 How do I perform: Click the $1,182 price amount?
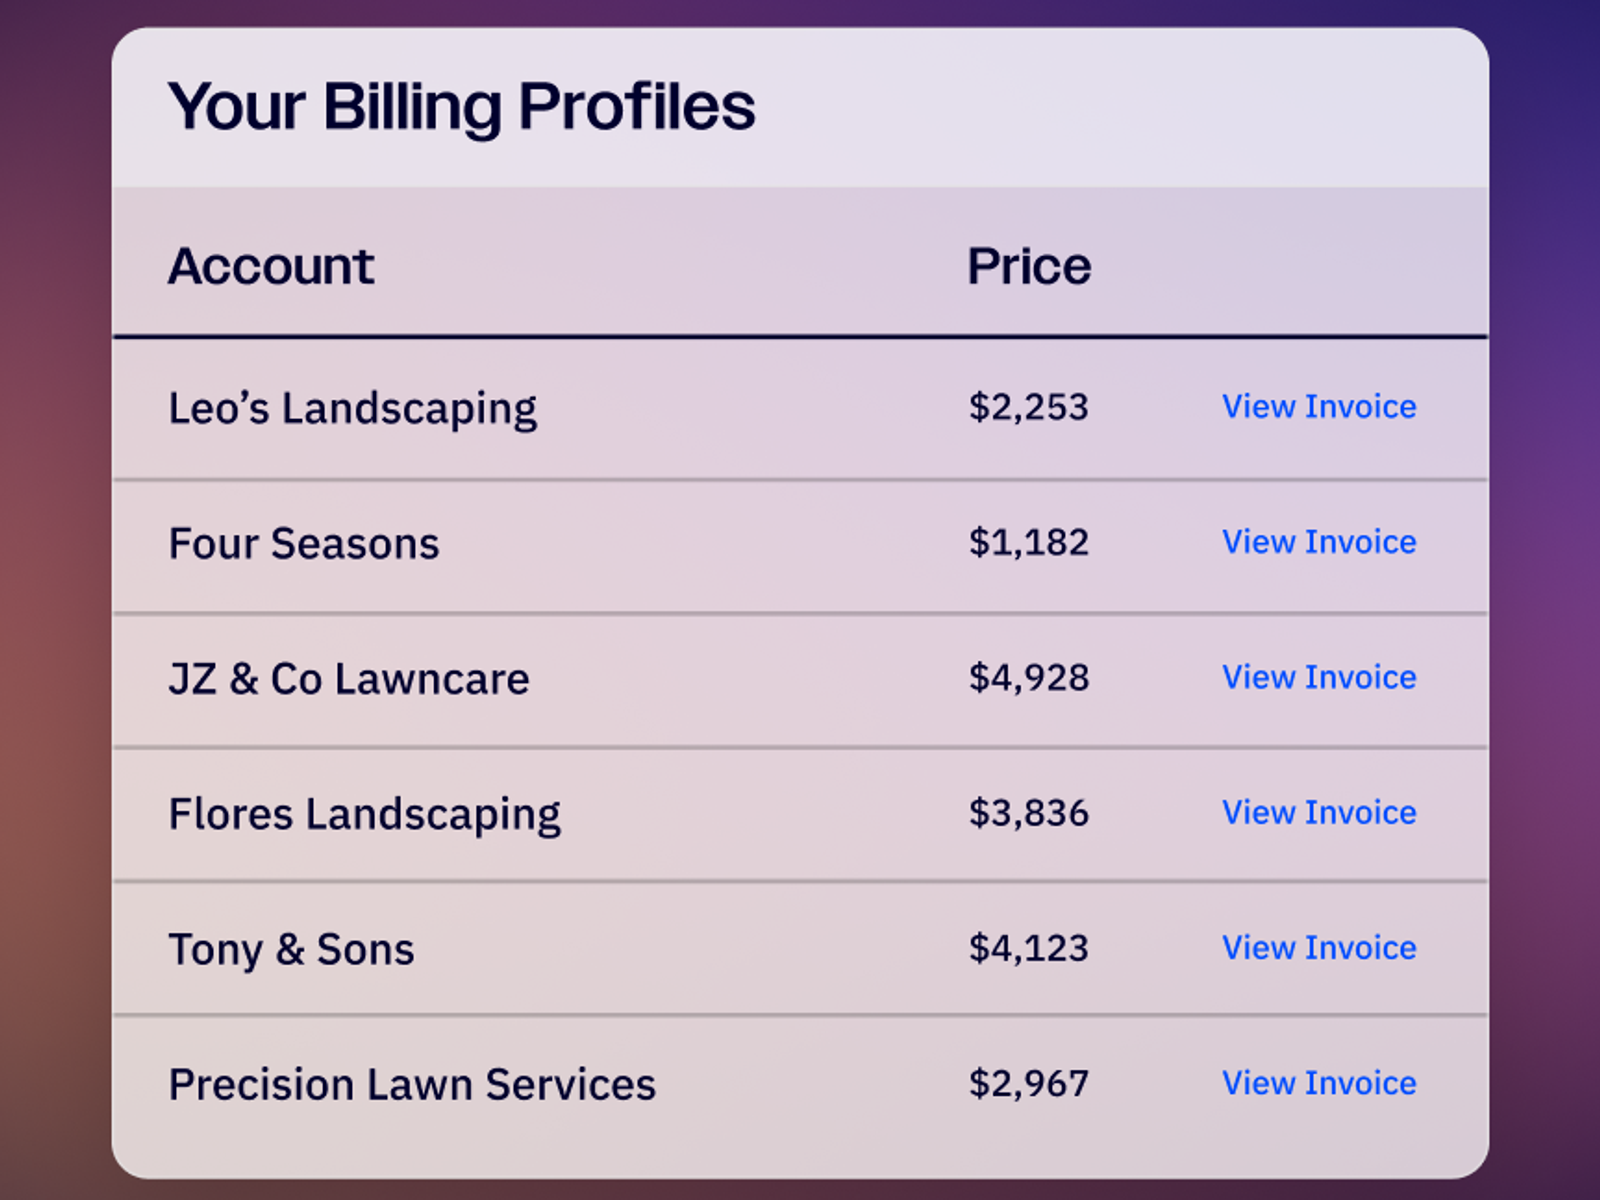[1028, 542]
